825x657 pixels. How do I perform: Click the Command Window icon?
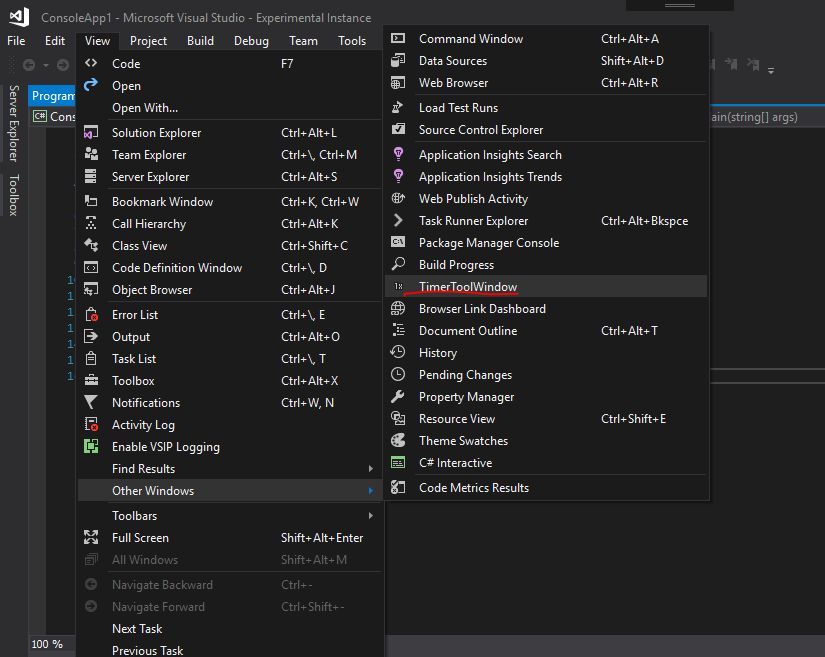coord(398,38)
